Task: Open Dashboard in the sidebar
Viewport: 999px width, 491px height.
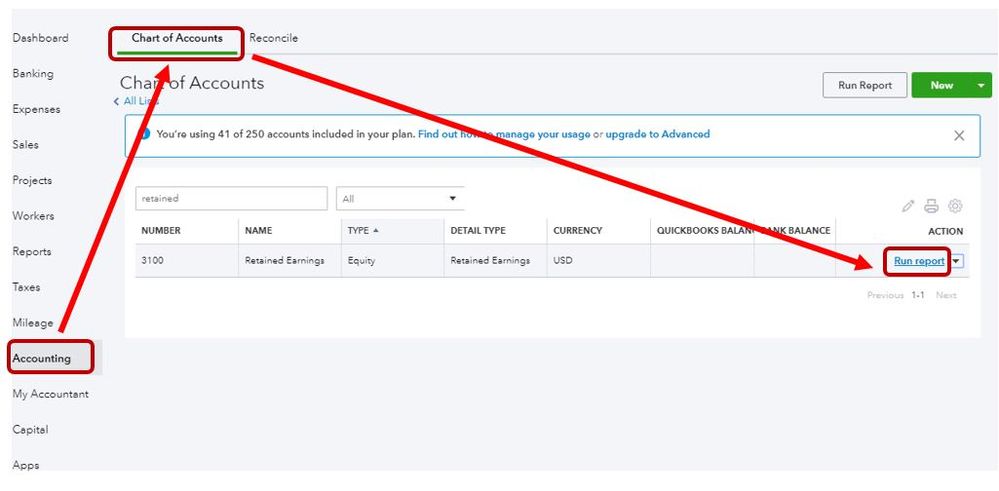Action: point(40,38)
